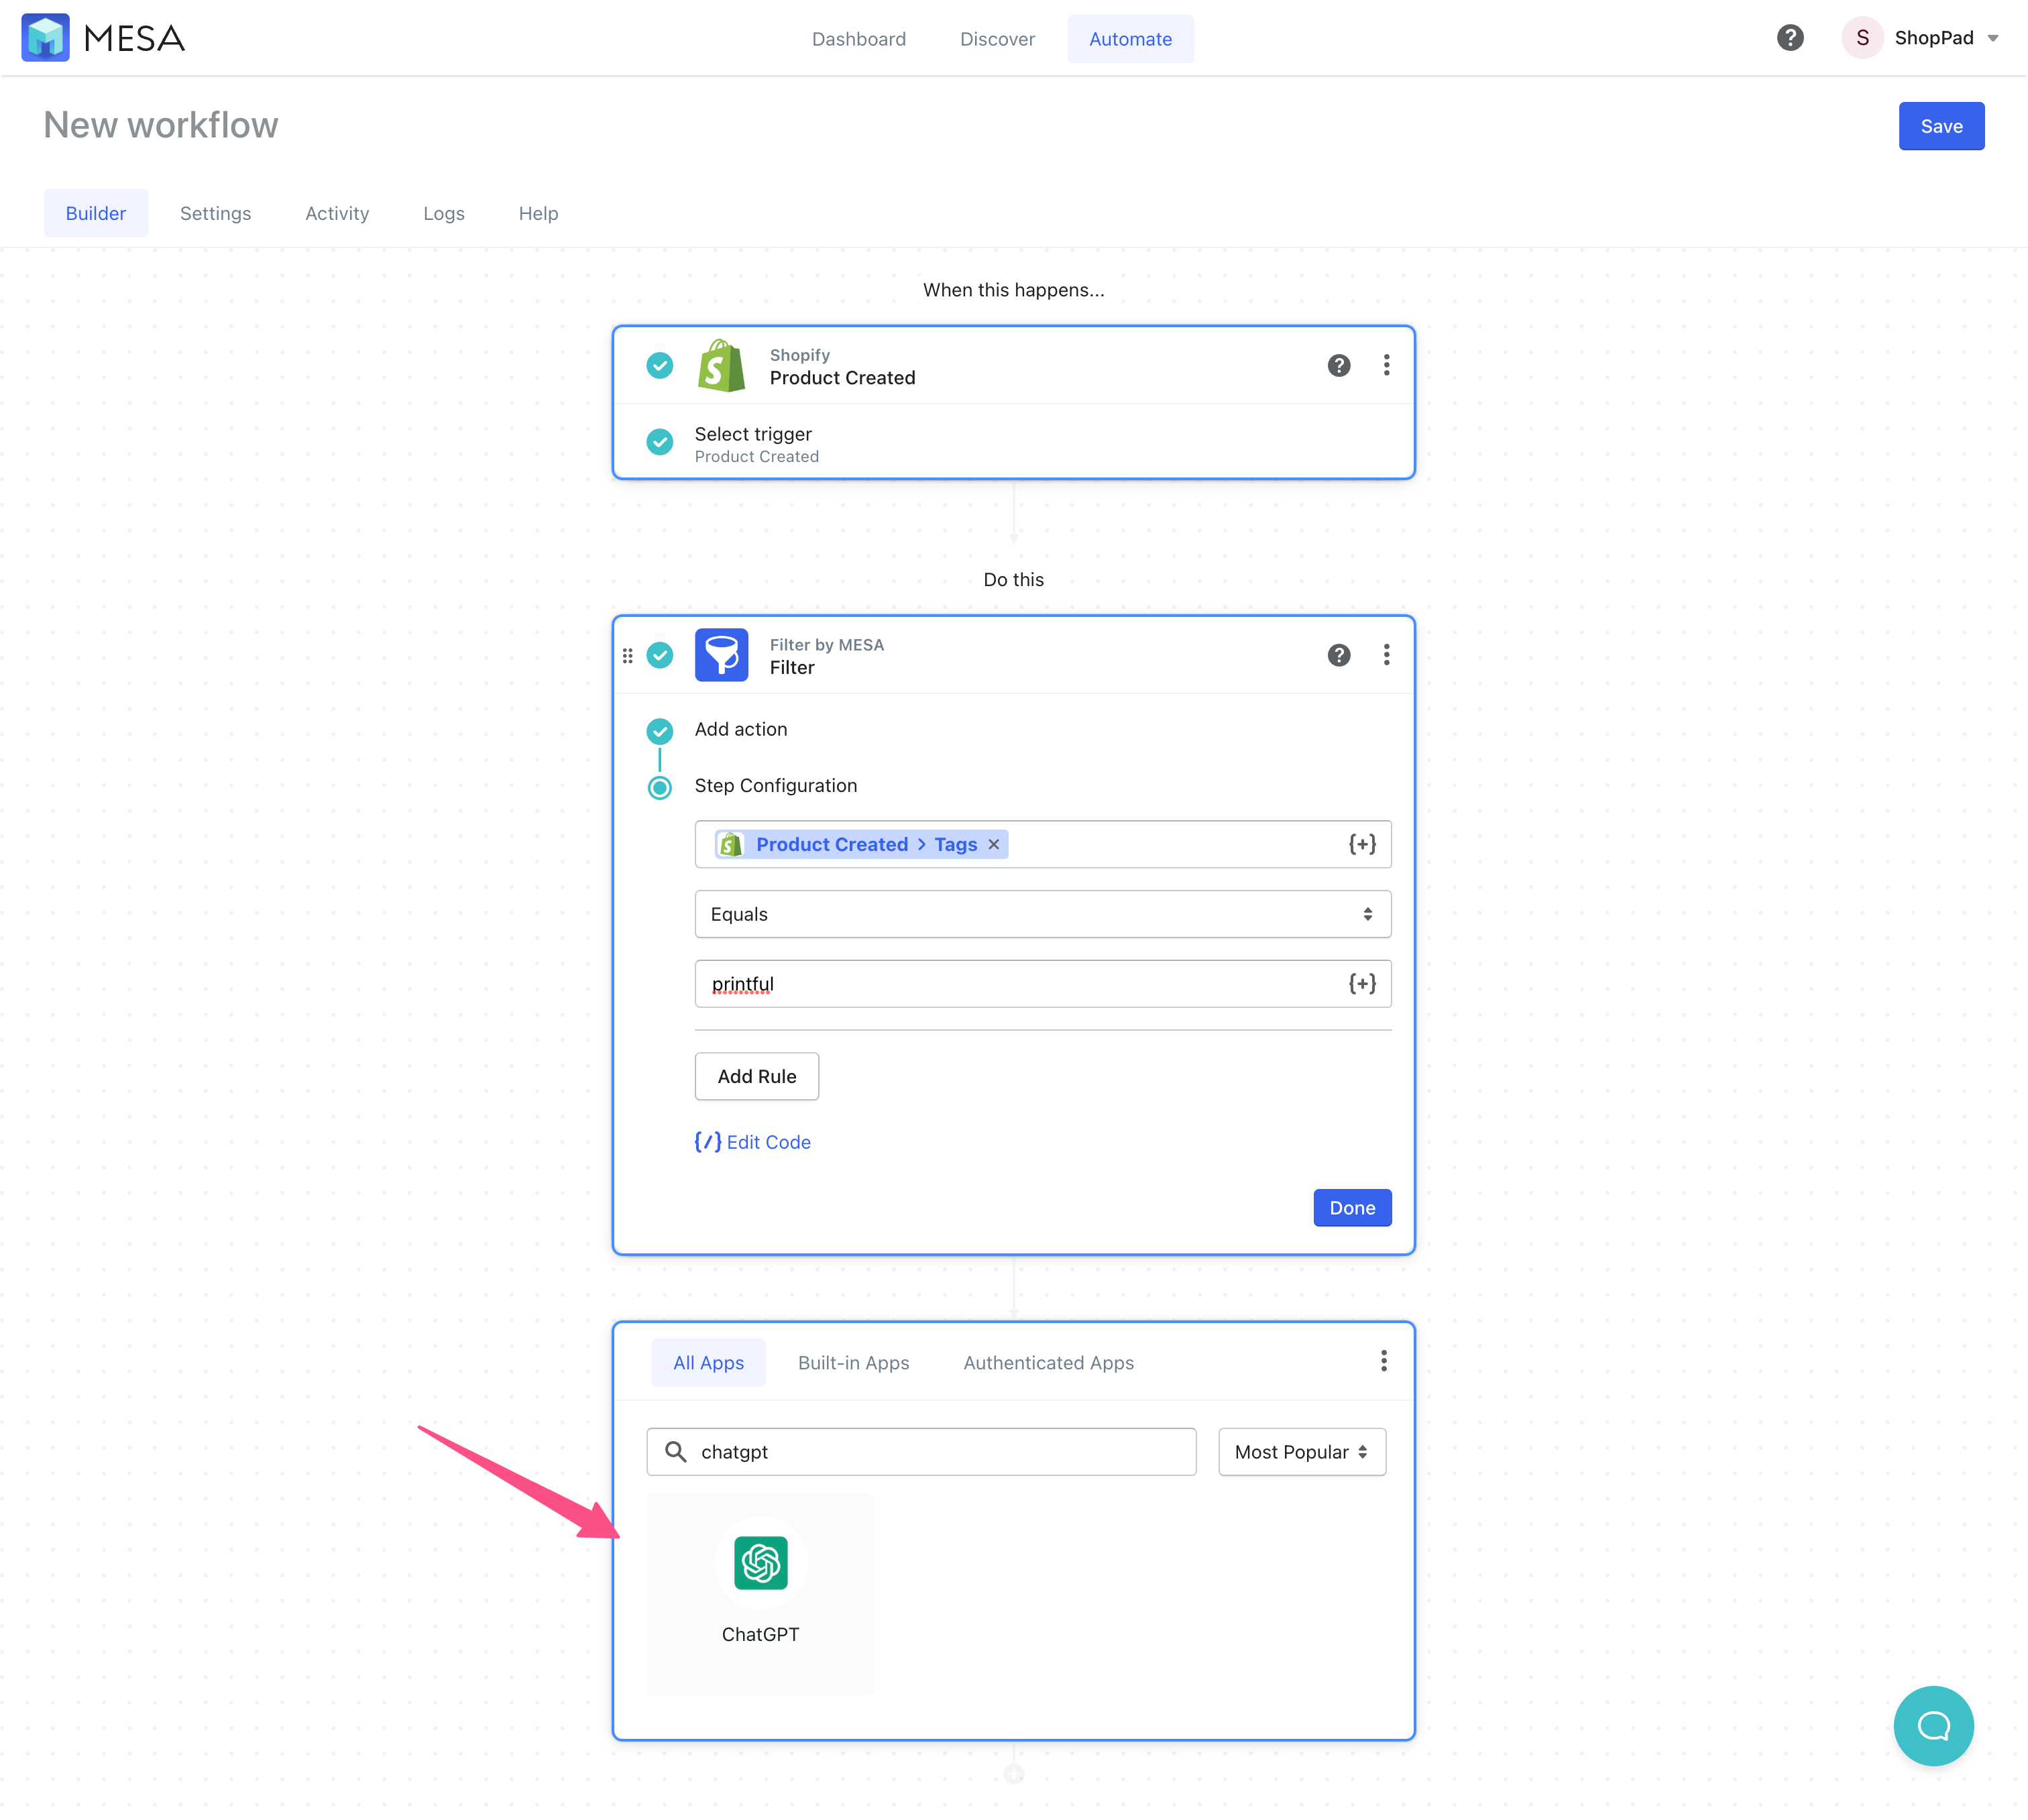Viewport: 2028px width, 1820px height.
Task: Save the workflow
Action: tap(1941, 126)
